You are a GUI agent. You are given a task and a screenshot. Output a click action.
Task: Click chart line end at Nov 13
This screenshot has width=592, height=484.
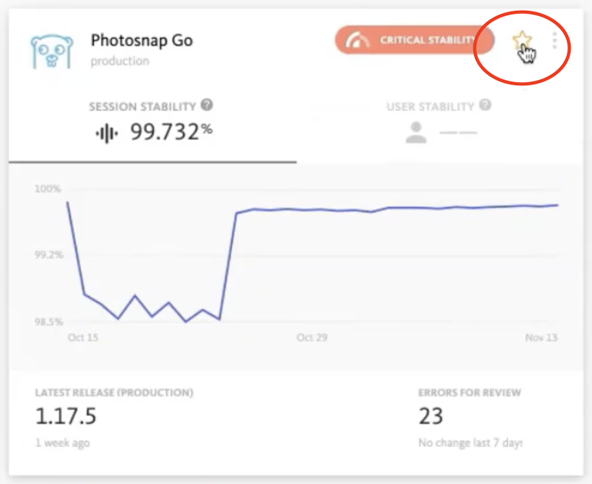click(557, 205)
